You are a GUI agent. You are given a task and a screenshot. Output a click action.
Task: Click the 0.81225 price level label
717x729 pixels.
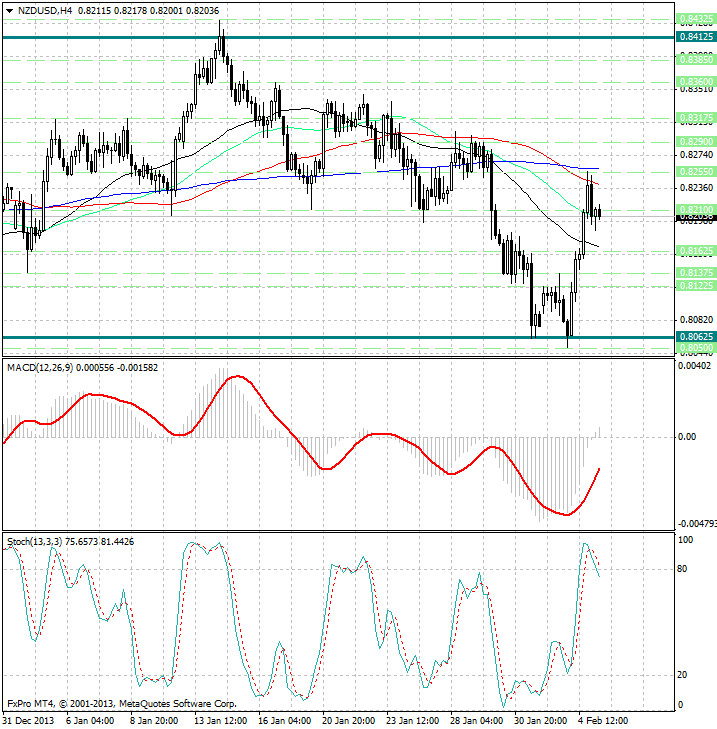coord(696,285)
